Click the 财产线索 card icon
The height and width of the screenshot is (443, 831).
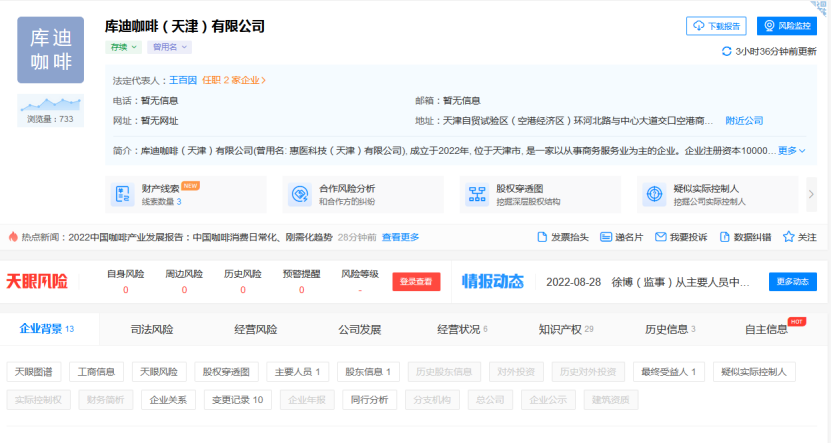pos(122,194)
